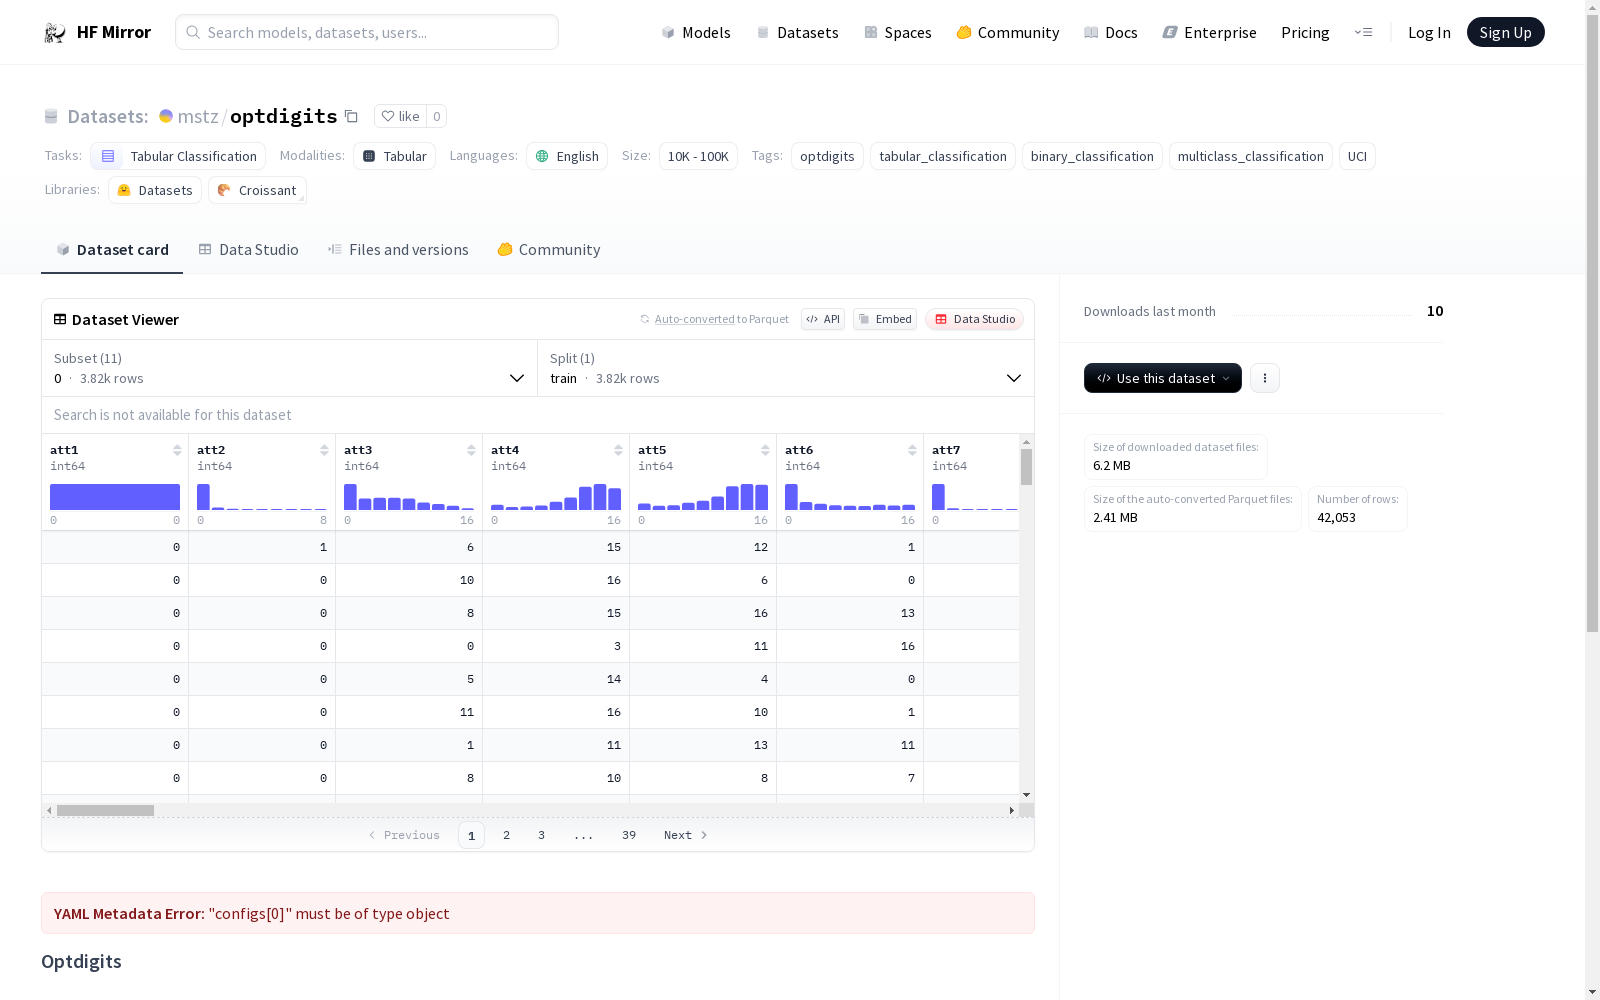Focus the search models input field
This screenshot has height=1000, width=1600.
367,32
